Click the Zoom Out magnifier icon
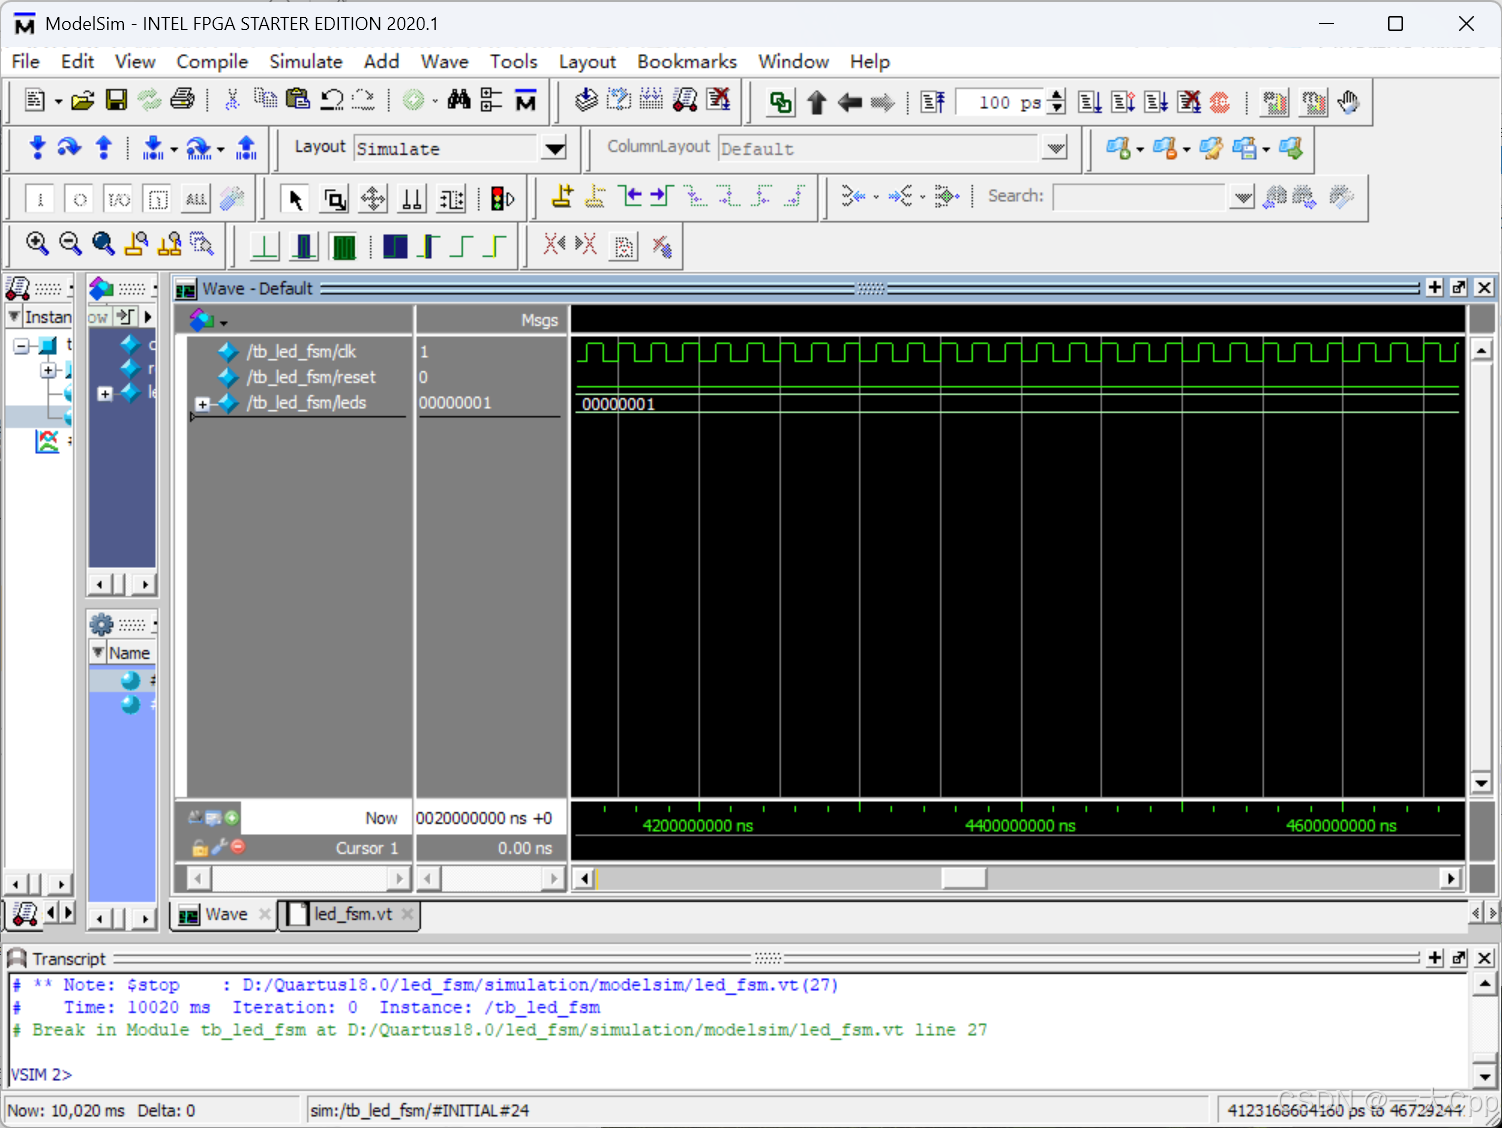Screen dimensions: 1502x1128 tap(70, 244)
